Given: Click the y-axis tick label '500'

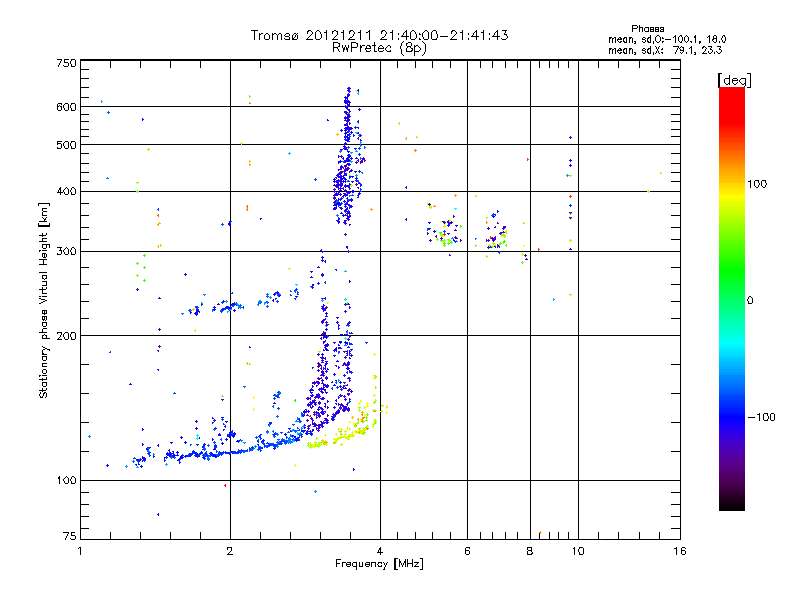Looking at the screenshot, I should [x=66, y=145].
